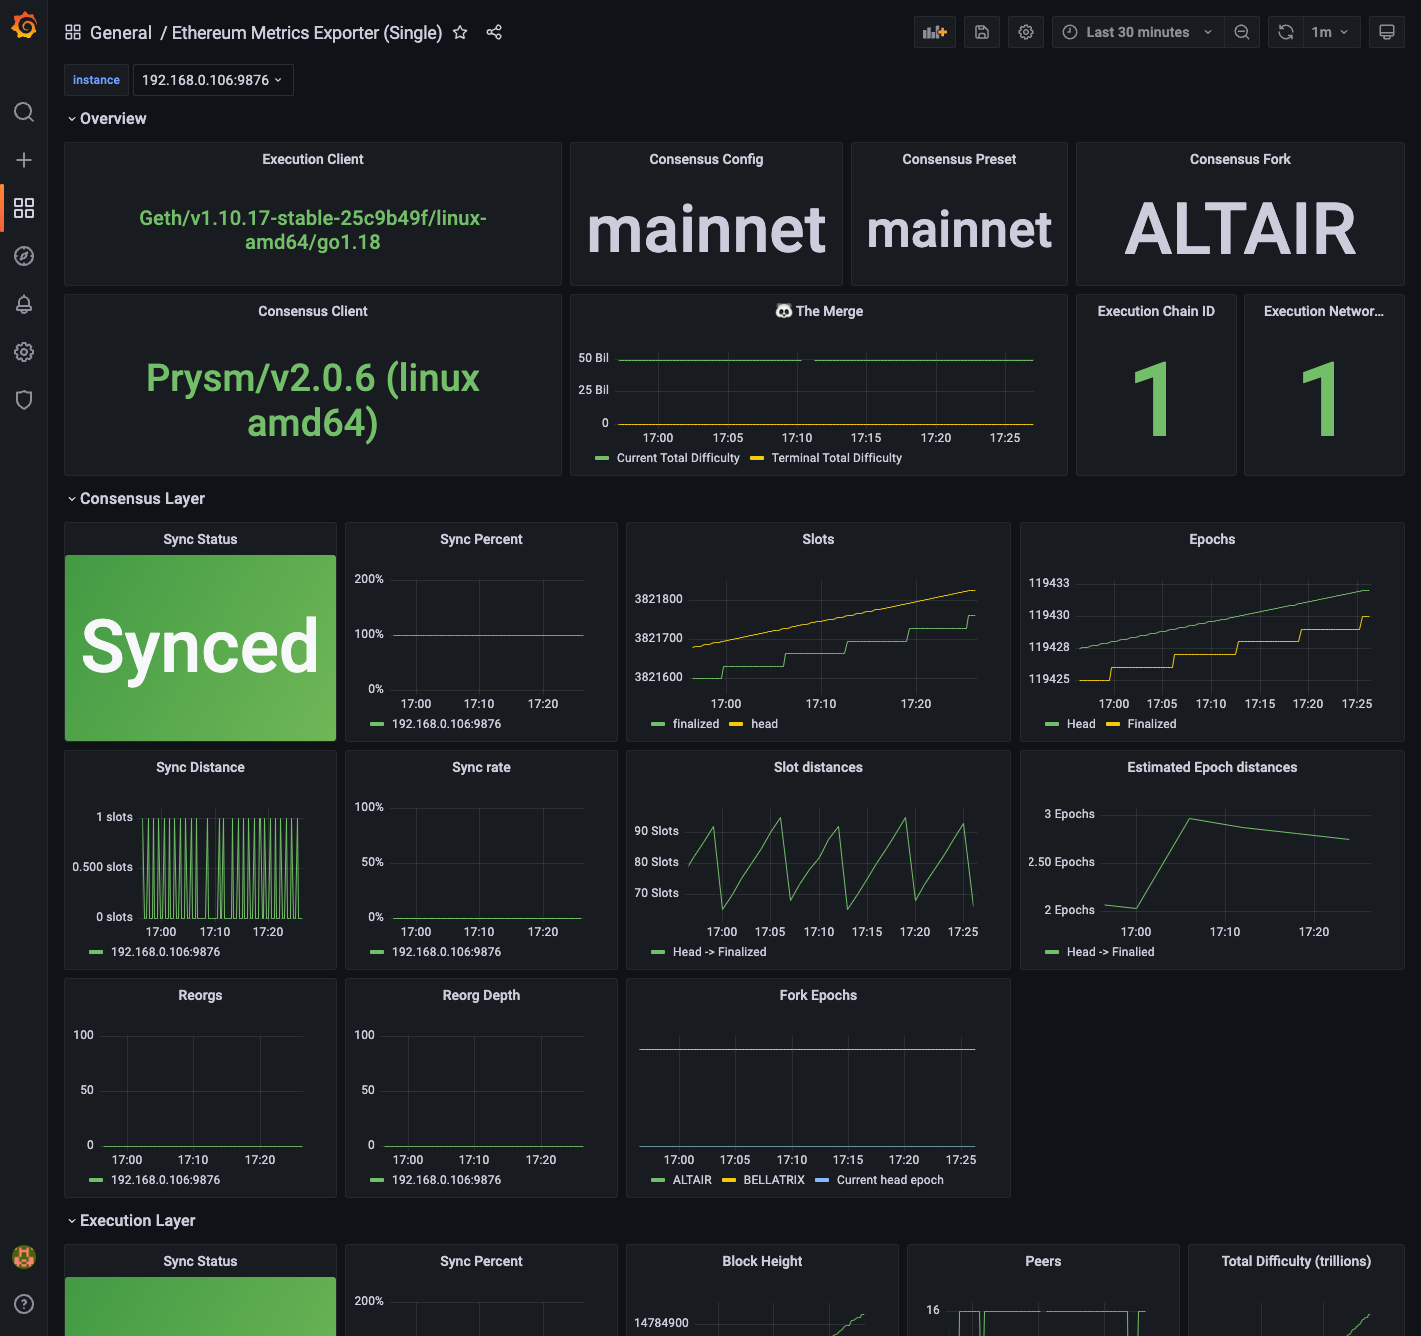
Task: Toggle Current head epoch series in legend
Action: point(890,1180)
